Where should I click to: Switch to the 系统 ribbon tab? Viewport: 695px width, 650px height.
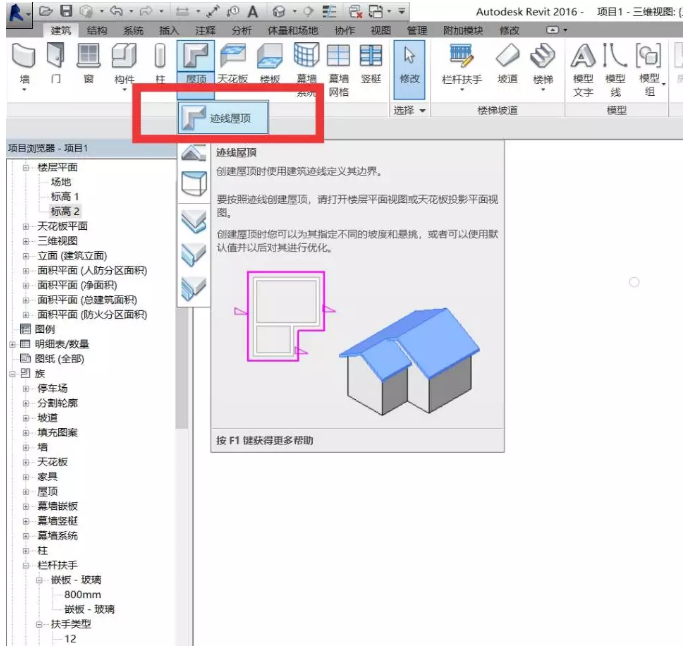pos(133,30)
